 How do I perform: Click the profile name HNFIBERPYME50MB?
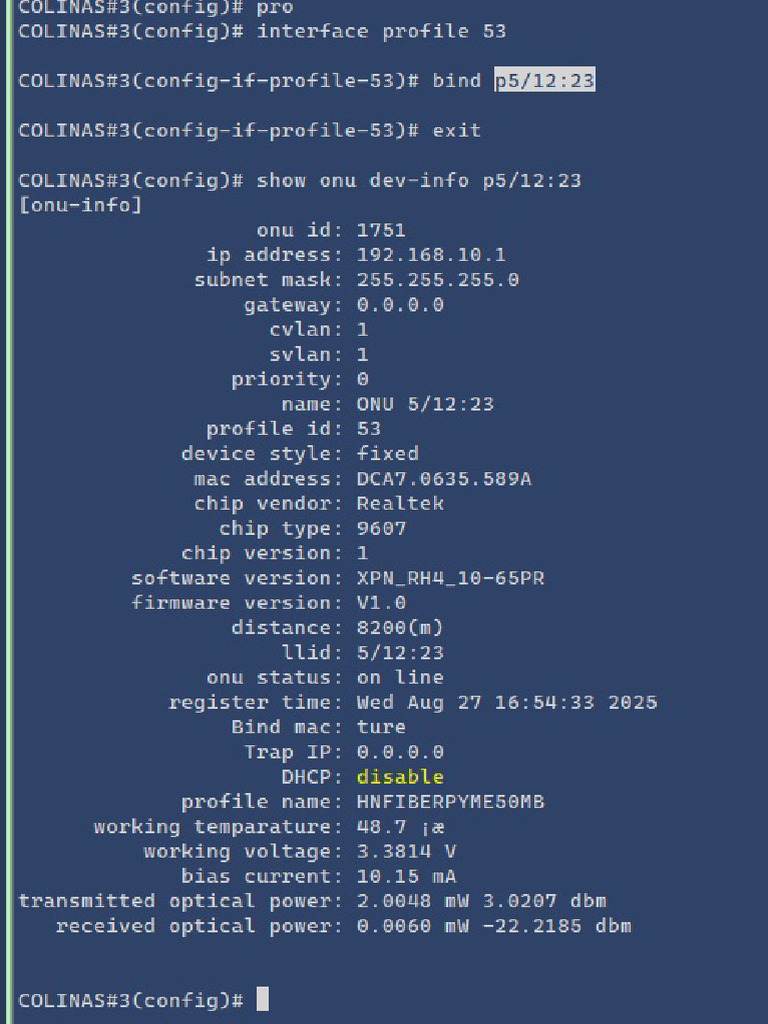click(x=450, y=802)
